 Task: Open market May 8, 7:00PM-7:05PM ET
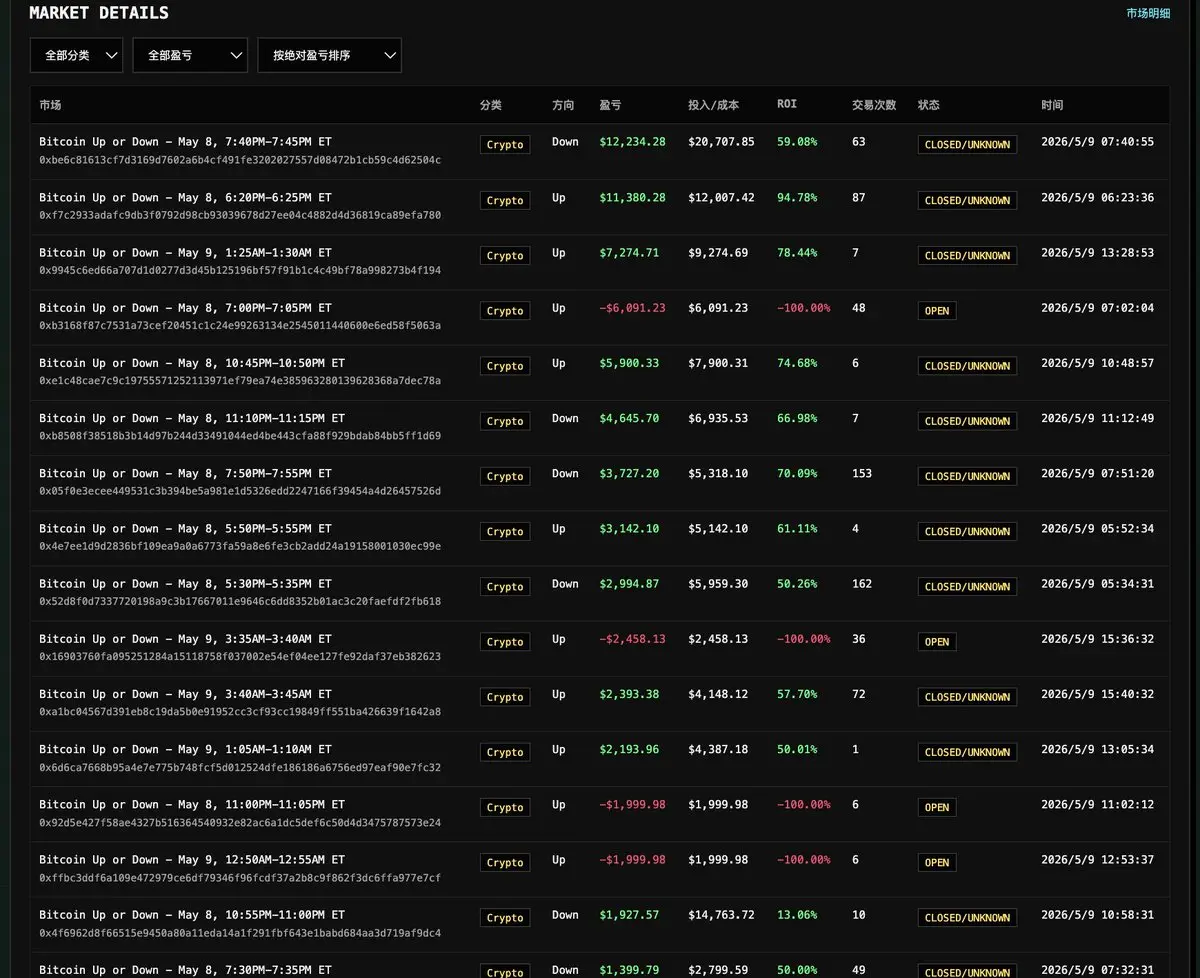[185, 308]
